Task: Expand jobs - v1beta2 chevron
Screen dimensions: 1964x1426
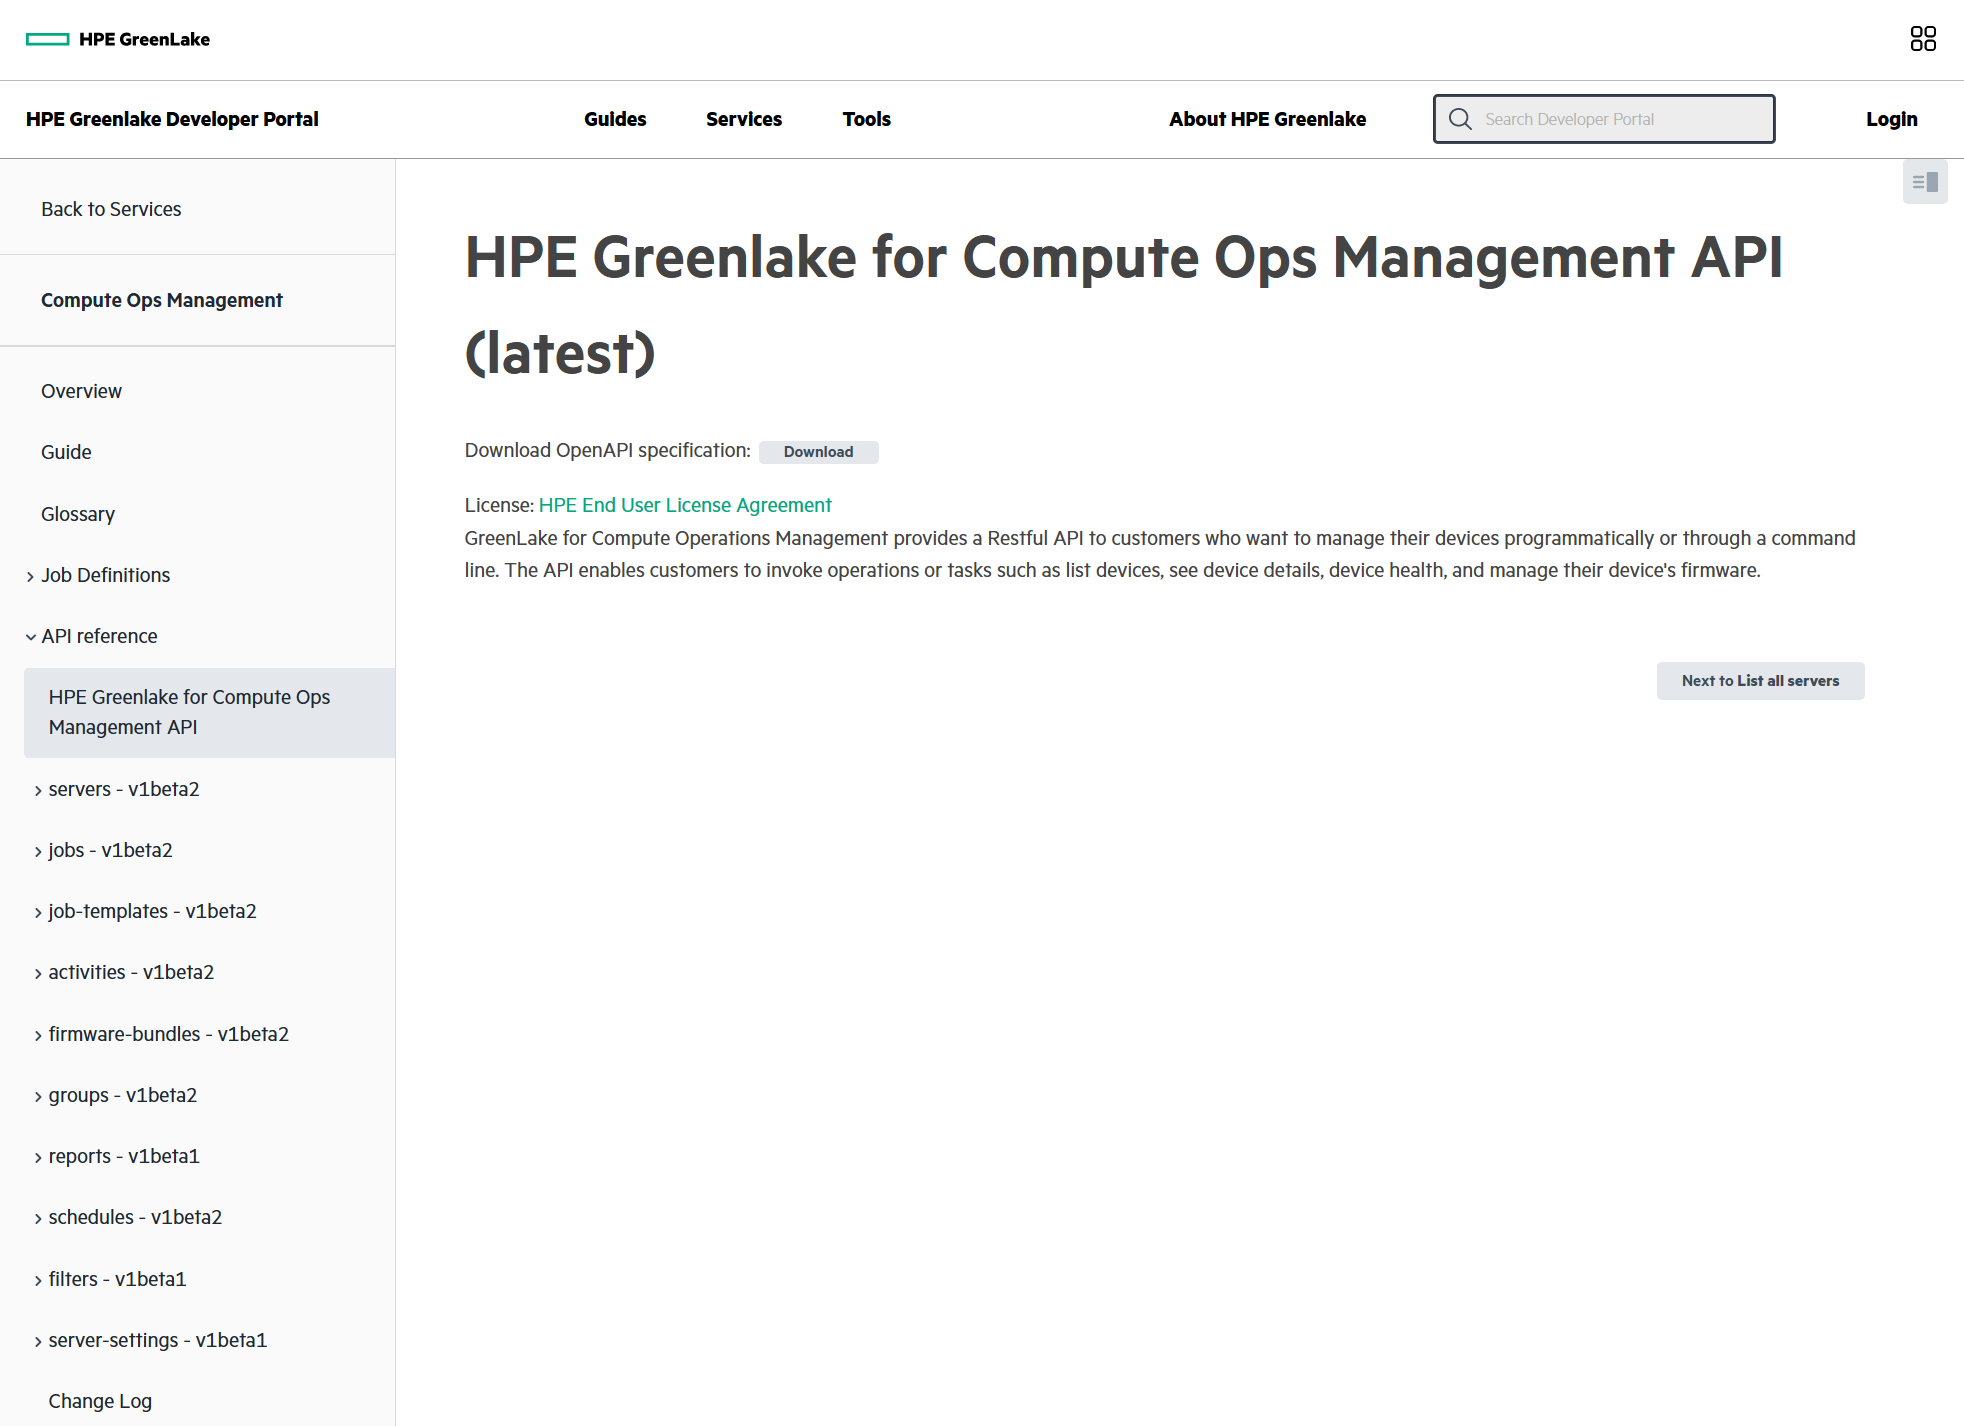Action: click(x=38, y=851)
